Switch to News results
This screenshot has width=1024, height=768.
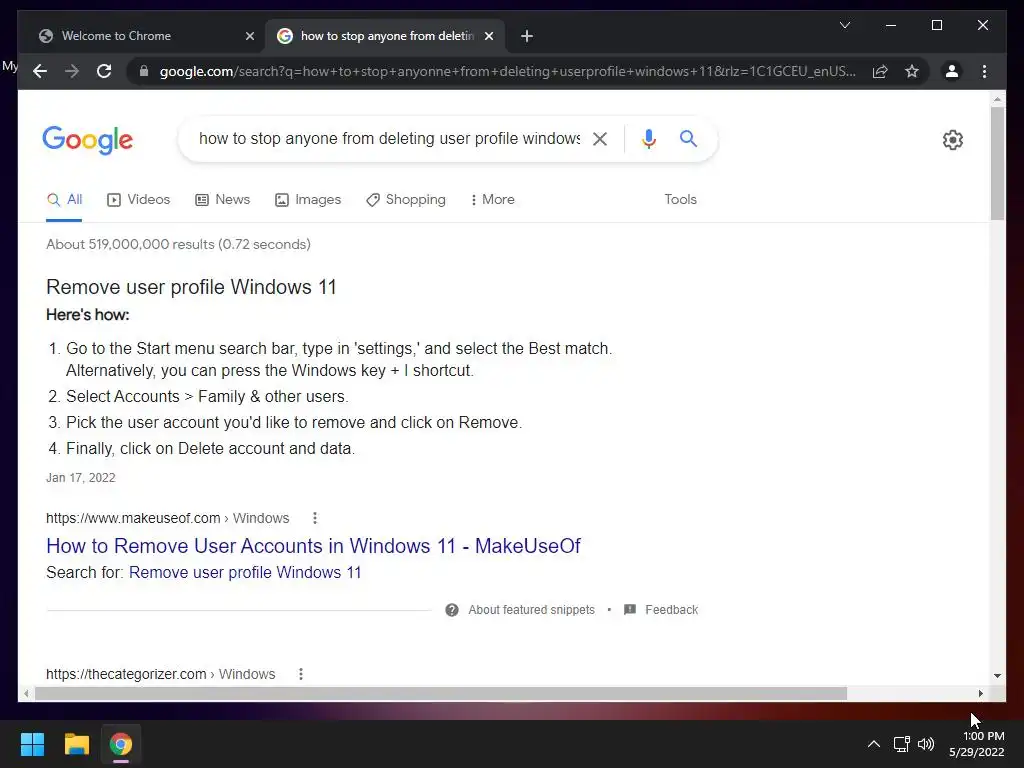pyautogui.click(x=223, y=200)
